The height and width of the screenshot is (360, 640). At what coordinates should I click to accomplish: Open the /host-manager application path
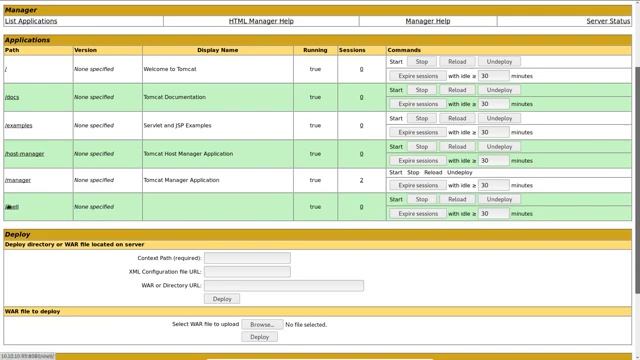click(x=24, y=154)
